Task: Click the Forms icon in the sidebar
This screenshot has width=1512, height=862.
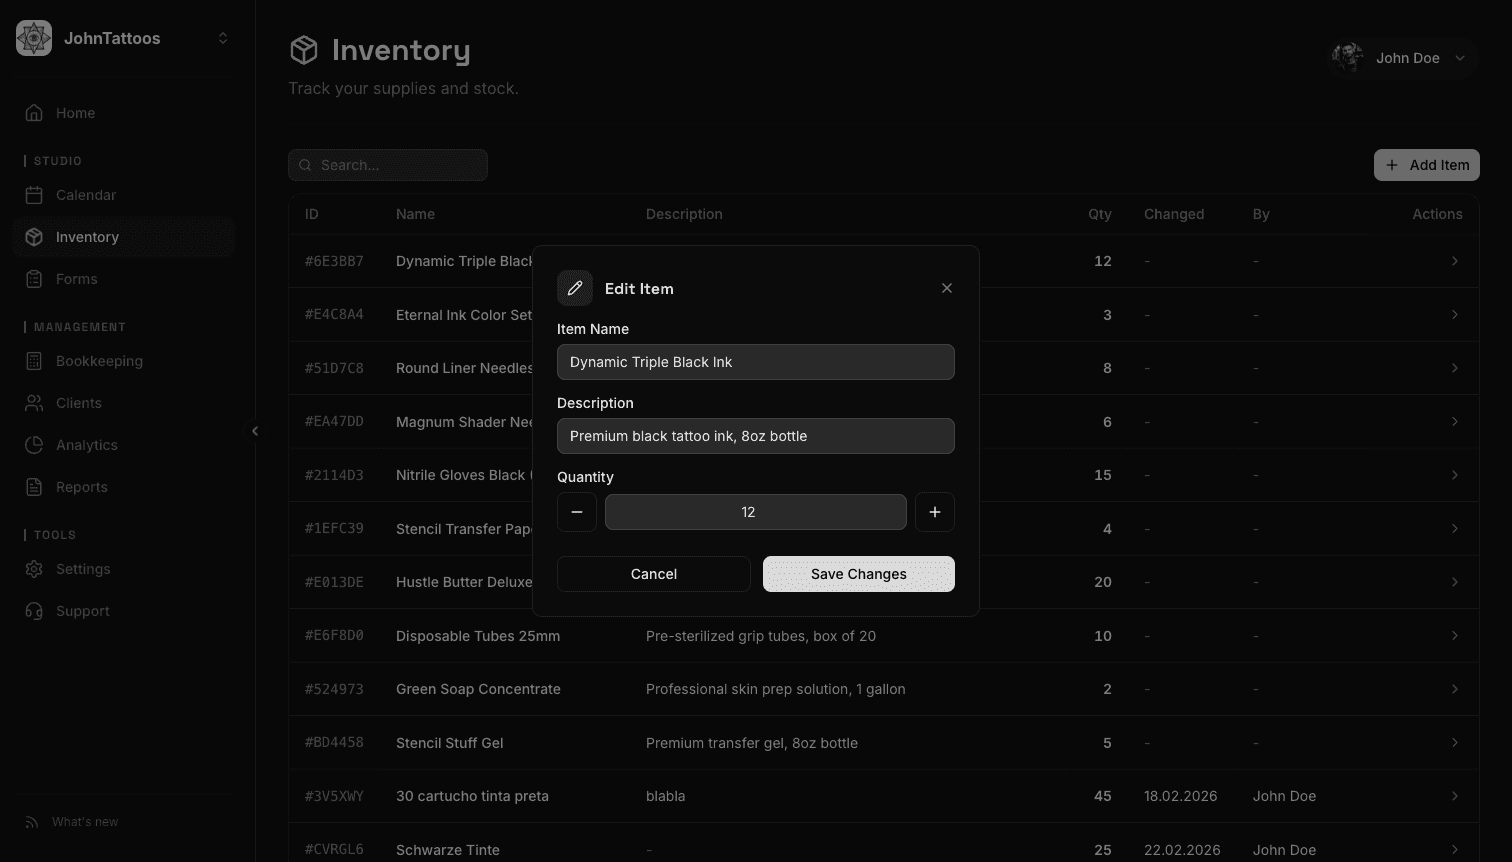Action: tap(35, 278)
